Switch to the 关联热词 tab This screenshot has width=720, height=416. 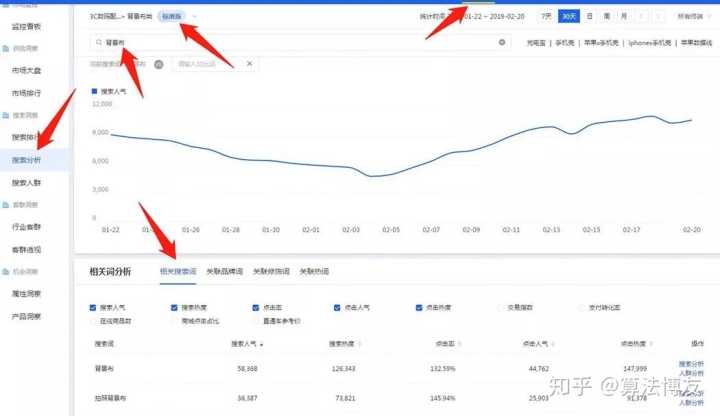(x=314, y=271)
